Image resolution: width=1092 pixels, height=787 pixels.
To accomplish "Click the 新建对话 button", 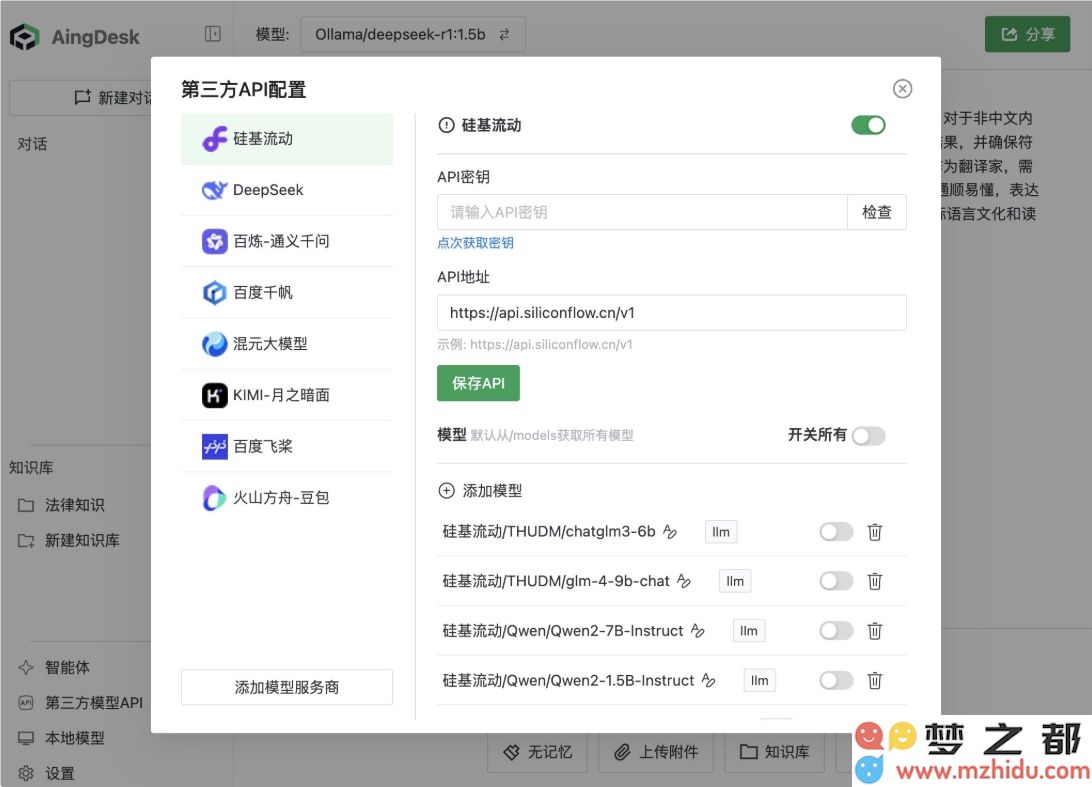I will point(81,98).
